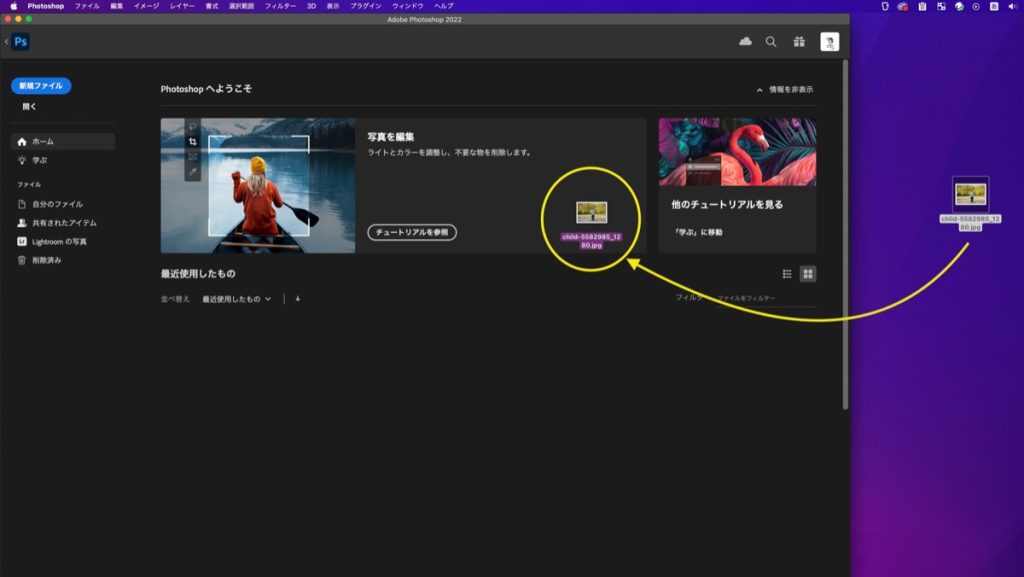Viewport: 1024px width, 577px height.
Task: Open the ウィンドウ menu
Action: click(408, 6)
